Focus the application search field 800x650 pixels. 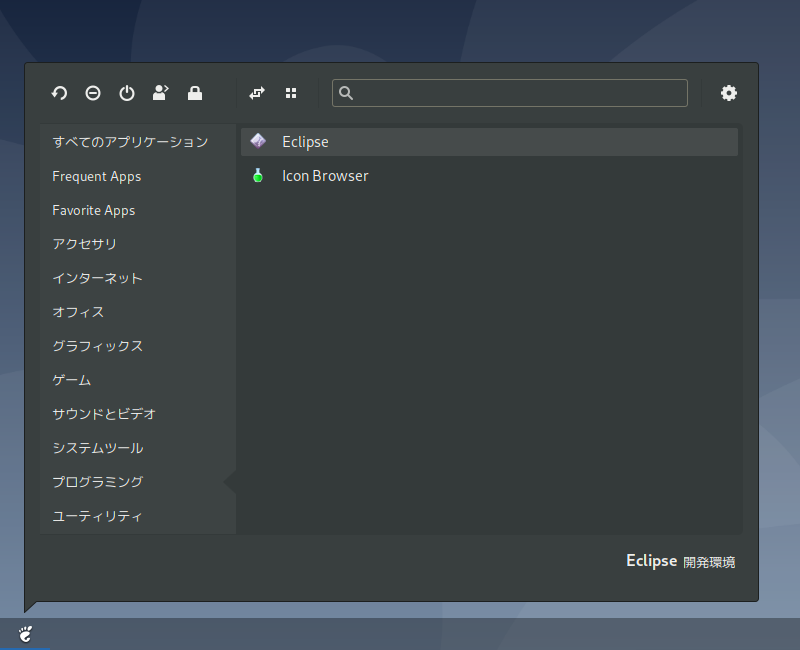pos(510,93)
